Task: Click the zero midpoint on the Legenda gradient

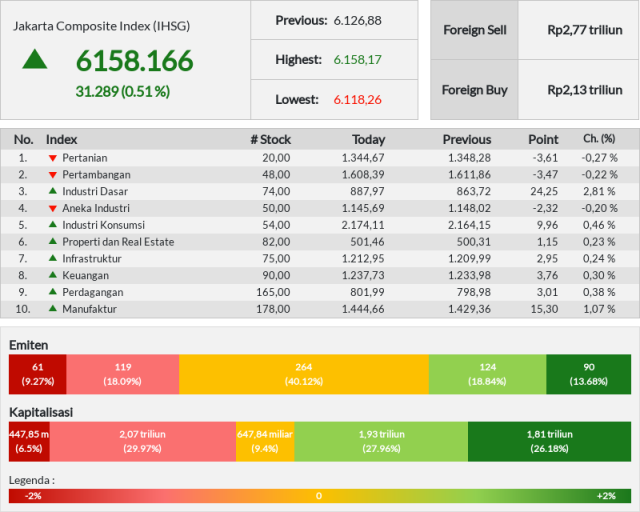Action: tap(319, 496)
